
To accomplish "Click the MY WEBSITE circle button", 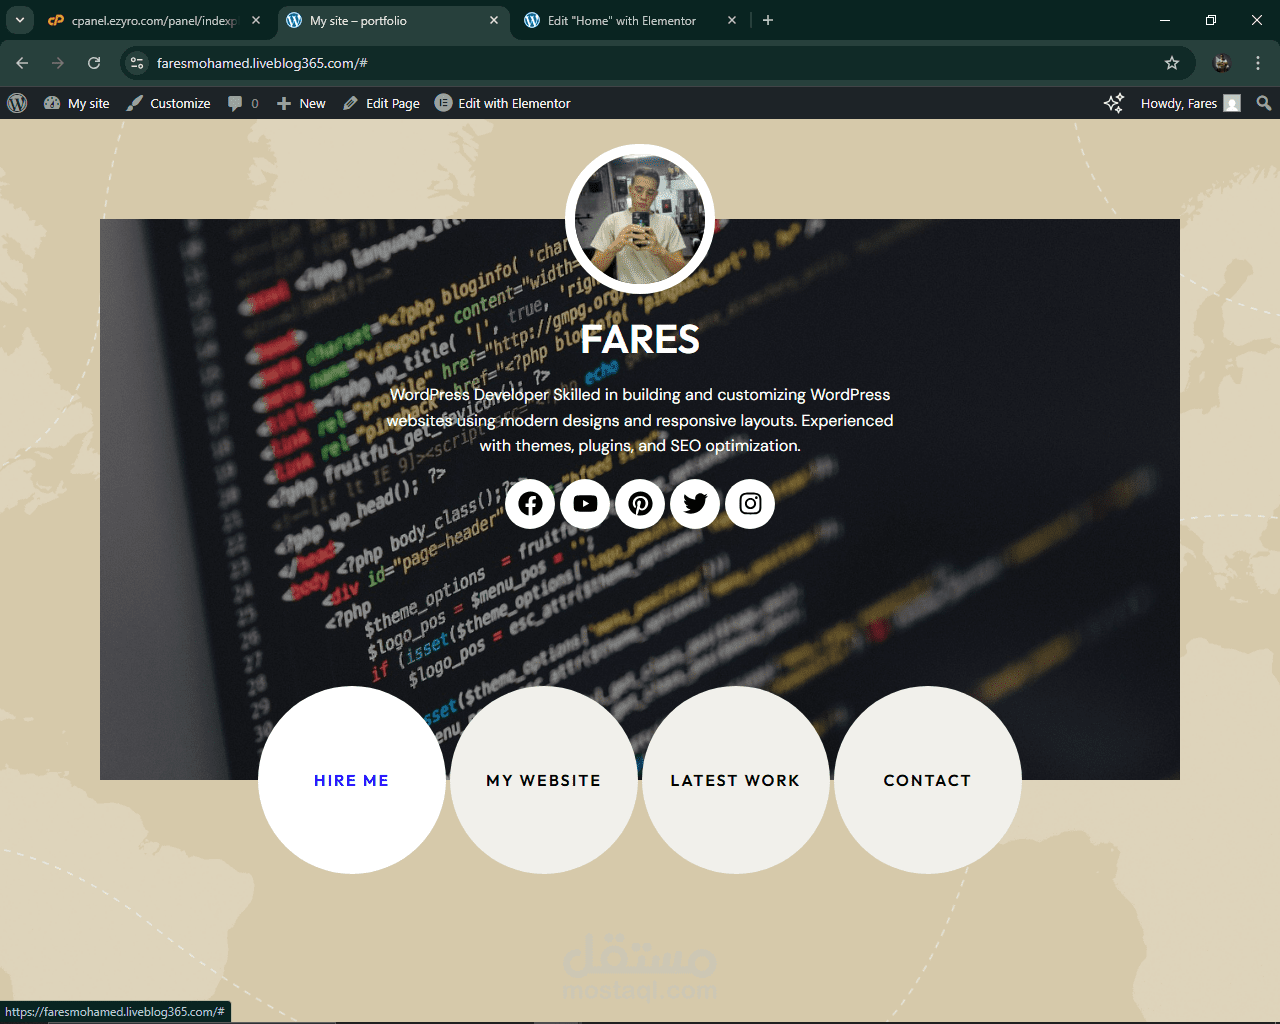I will pyautogui.click(x=544, y=780).
